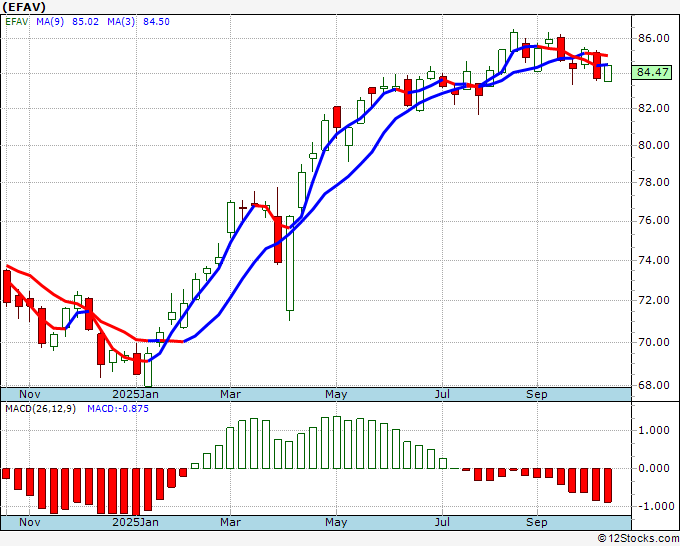The image size is (680, 546).
Task: Click the -1.000 MACD axis label
Action: coord(654,506)
